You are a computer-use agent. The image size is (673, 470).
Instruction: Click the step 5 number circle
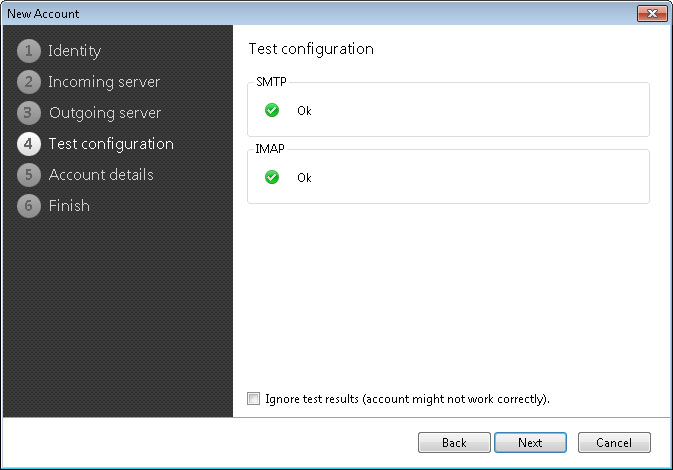(29, 175)
